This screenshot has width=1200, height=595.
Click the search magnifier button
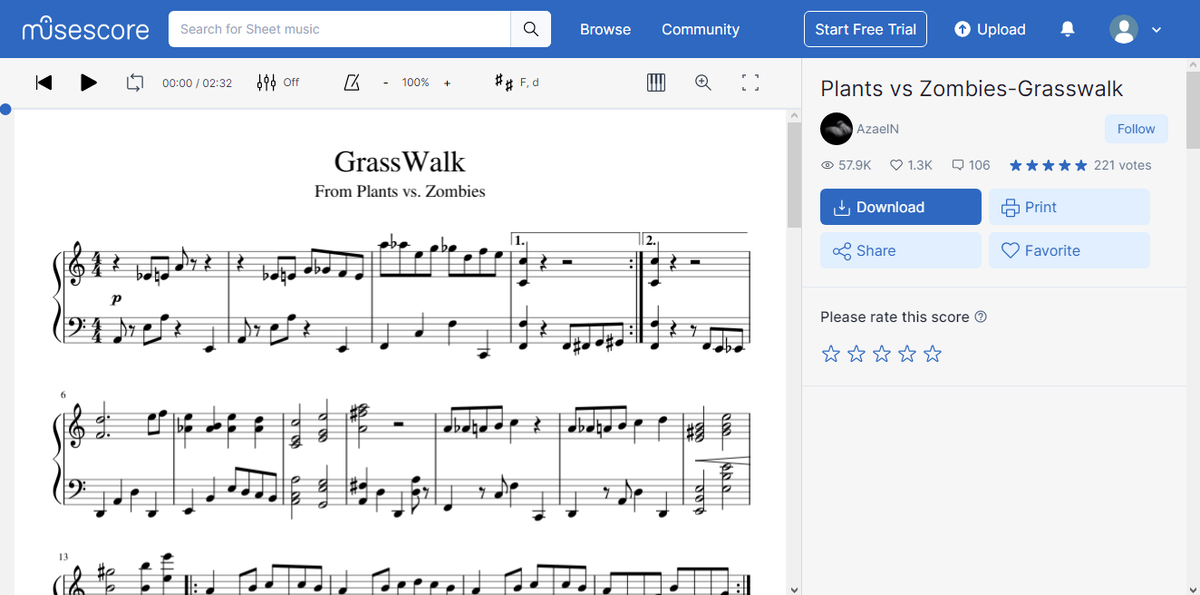pos(531,29)
